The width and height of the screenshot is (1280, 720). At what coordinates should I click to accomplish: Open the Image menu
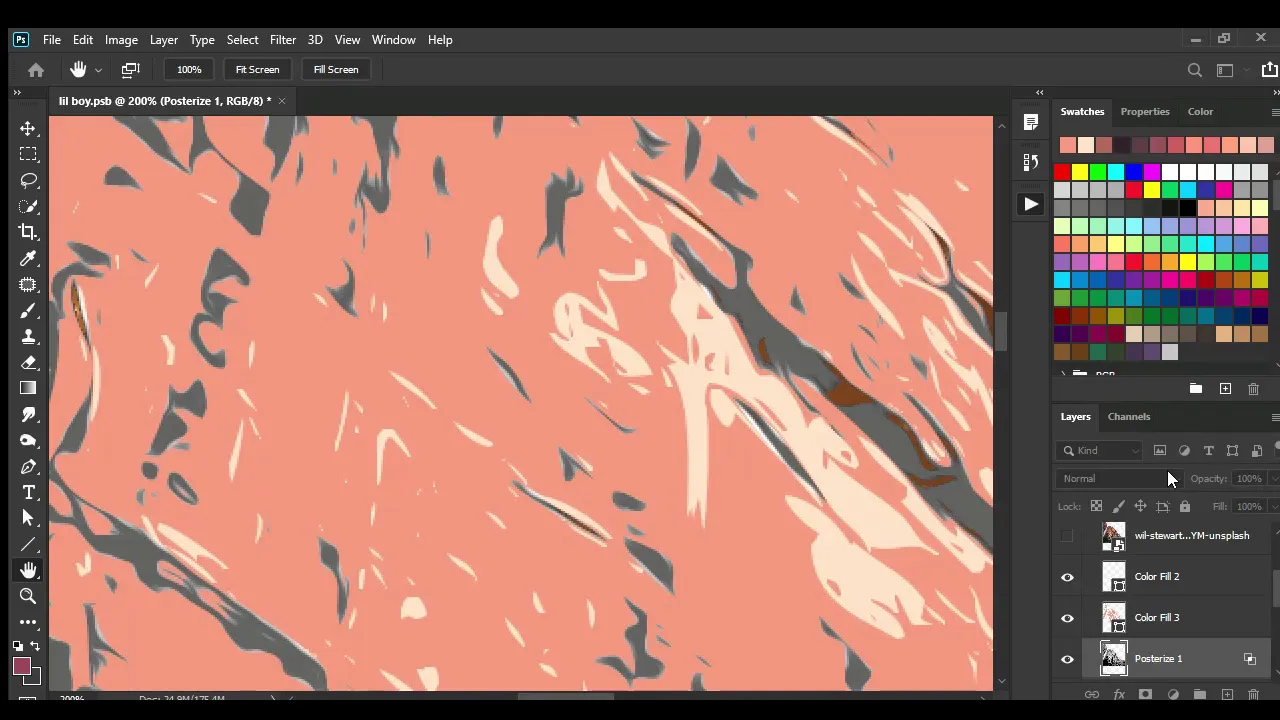121,40
